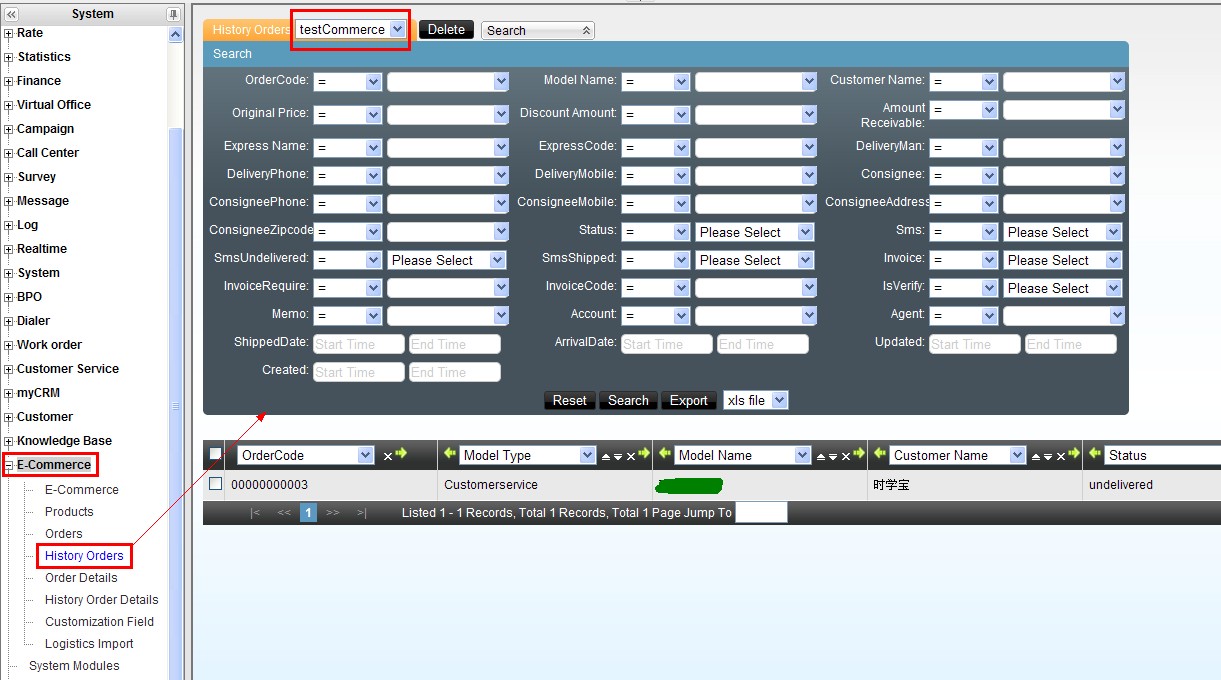The height and width of the screenshot is (680, 1221).
Task: Move the Model Name column right with its green arrow
Action: coord(859,454)
